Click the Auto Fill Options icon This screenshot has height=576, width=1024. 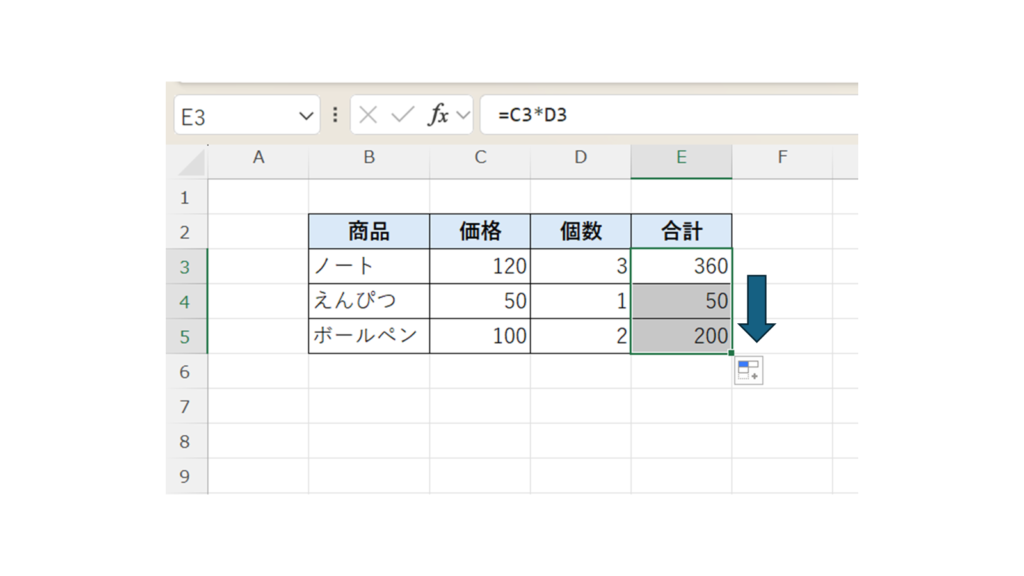click(x=748, y=371)
